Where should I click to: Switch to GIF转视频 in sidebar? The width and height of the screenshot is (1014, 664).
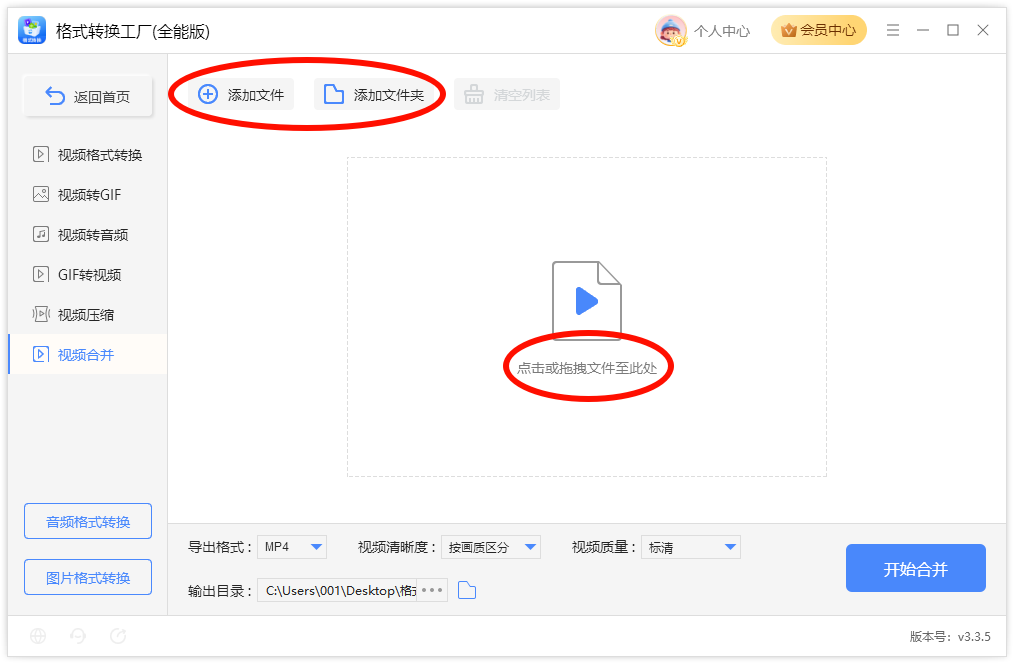pos(87,275)
